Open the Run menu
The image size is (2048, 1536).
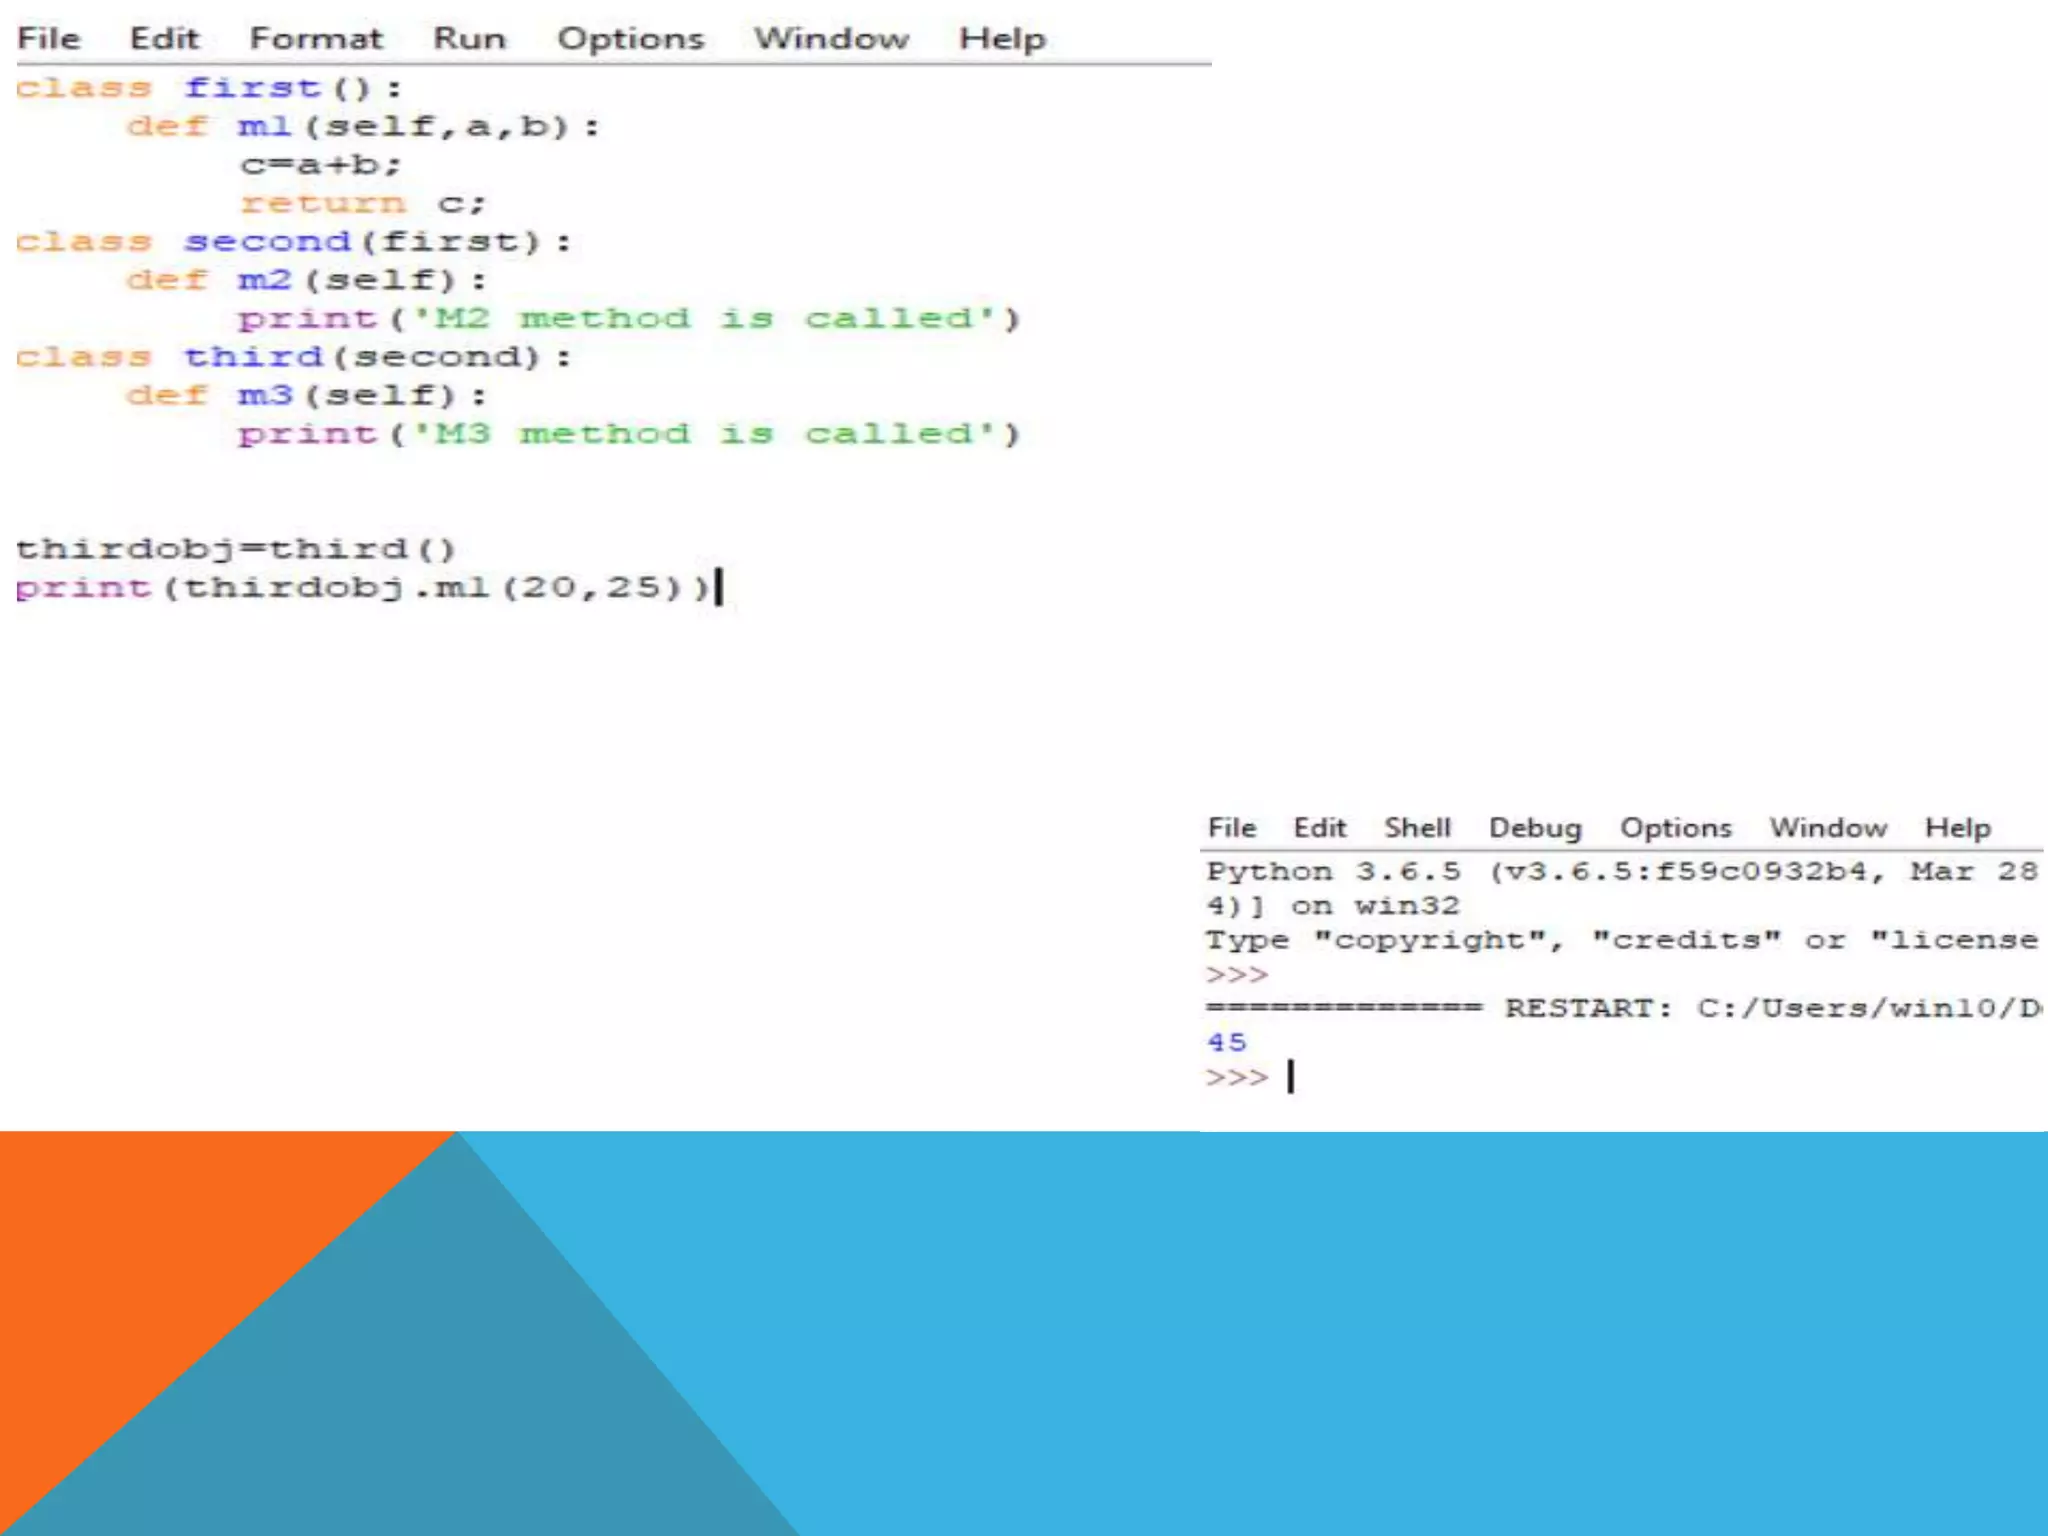[469, 39]
